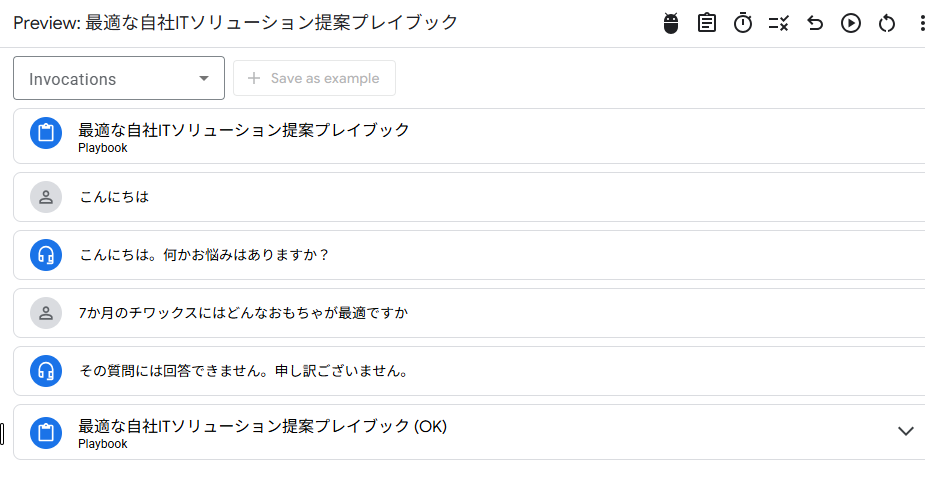Viewport: 925px width, 478px height.
Task: Click the headset icon beside the apology reply
Action: click(46, 371)
